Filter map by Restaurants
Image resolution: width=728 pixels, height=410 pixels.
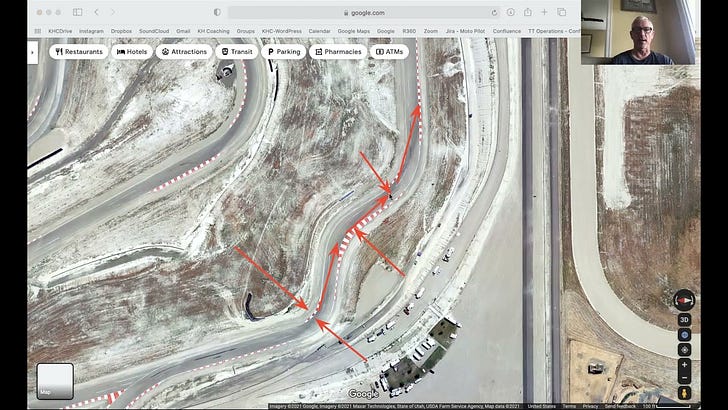(78, 52)
